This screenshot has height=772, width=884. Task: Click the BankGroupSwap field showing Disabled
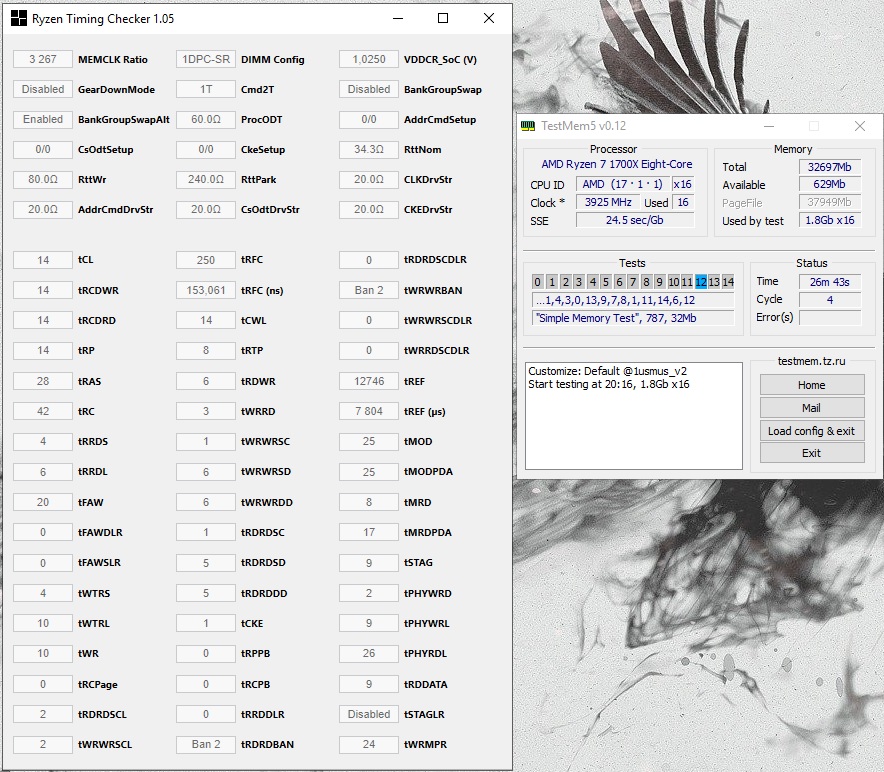(369, 89)
